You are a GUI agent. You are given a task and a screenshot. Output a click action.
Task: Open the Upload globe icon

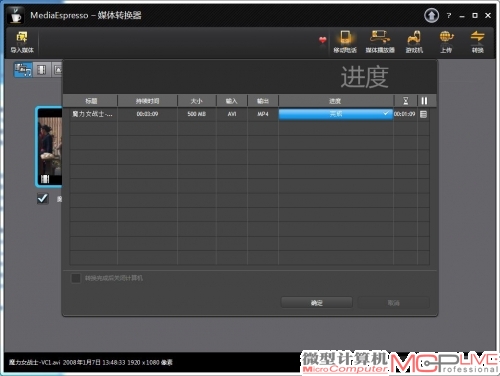pos(446,42)
